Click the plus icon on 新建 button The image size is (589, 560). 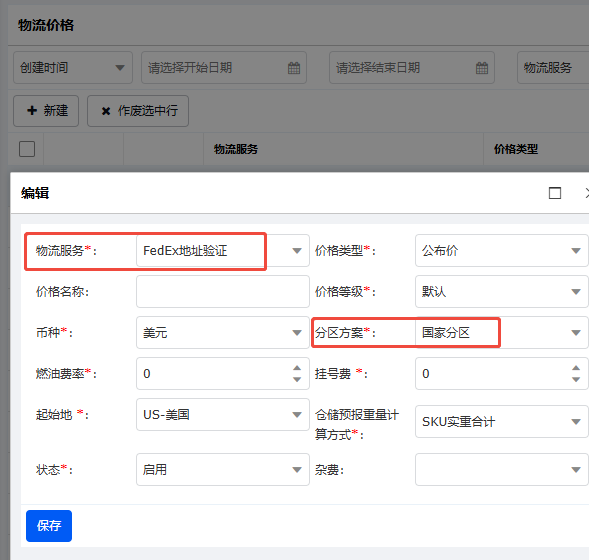32,110
